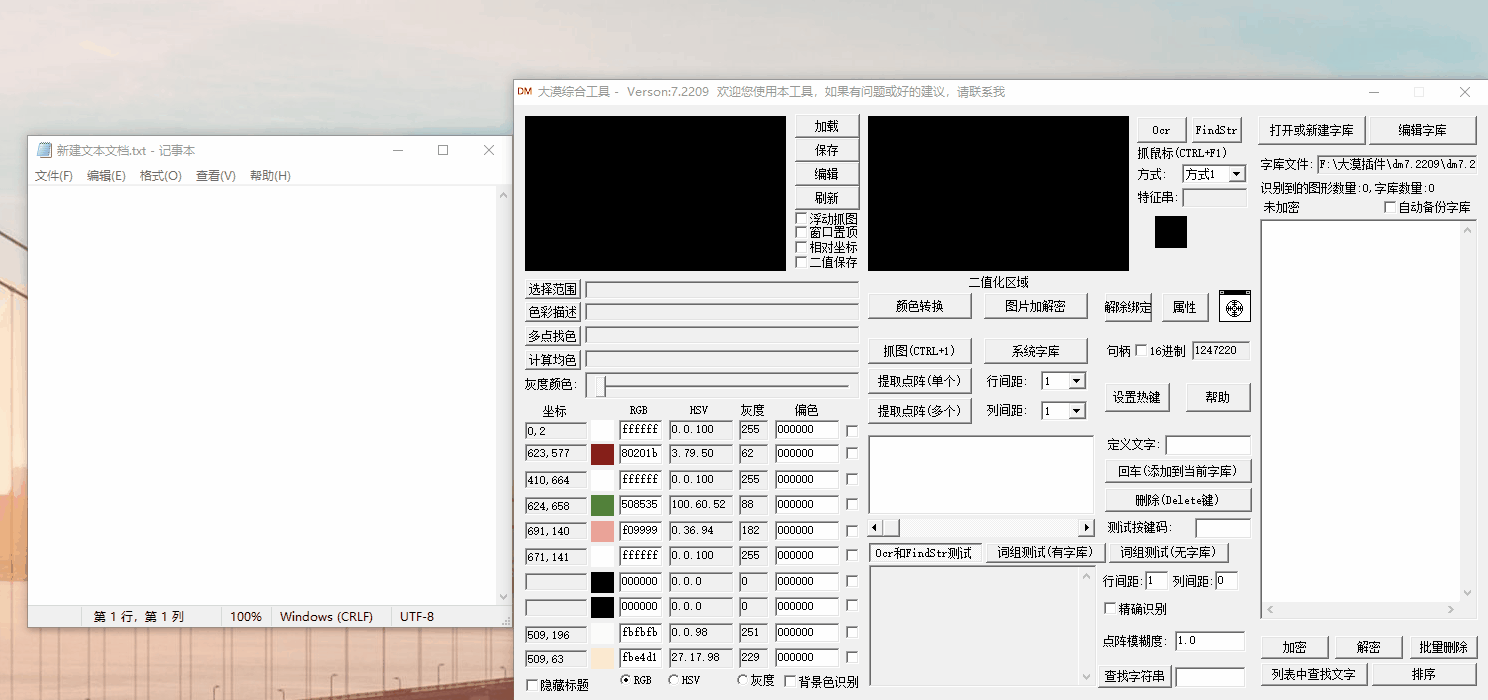Click the 图片加解密 button
1488x700 pixels.
pos(1036,306)
